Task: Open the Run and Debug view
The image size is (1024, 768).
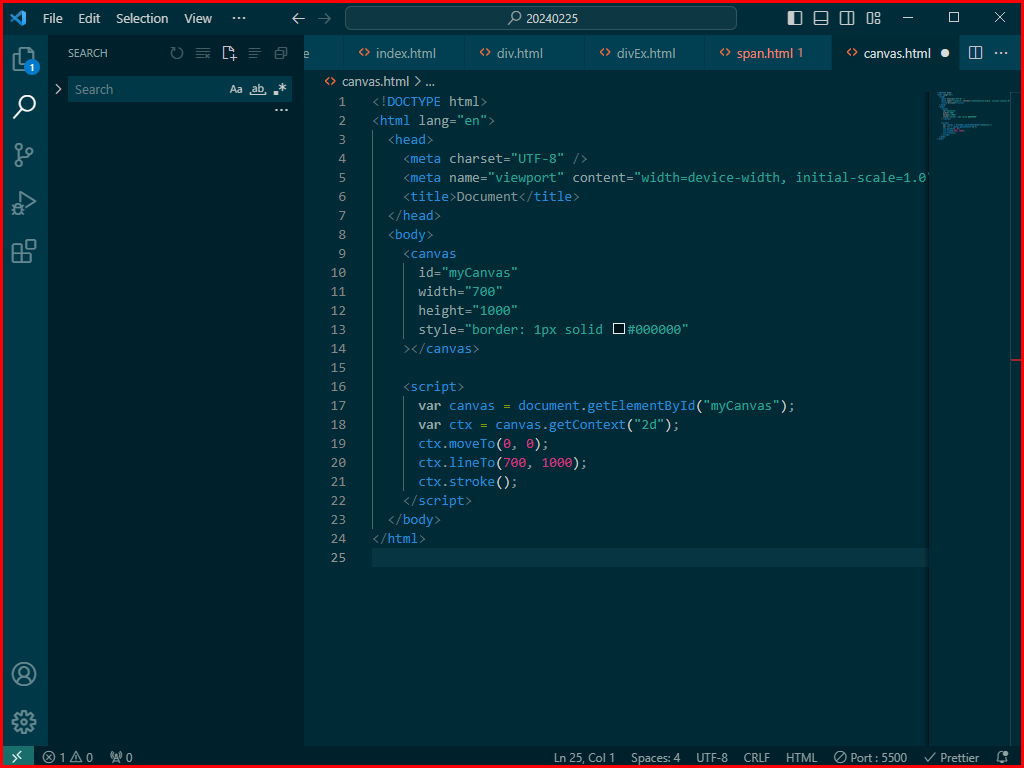Action: tap(24, 203)
